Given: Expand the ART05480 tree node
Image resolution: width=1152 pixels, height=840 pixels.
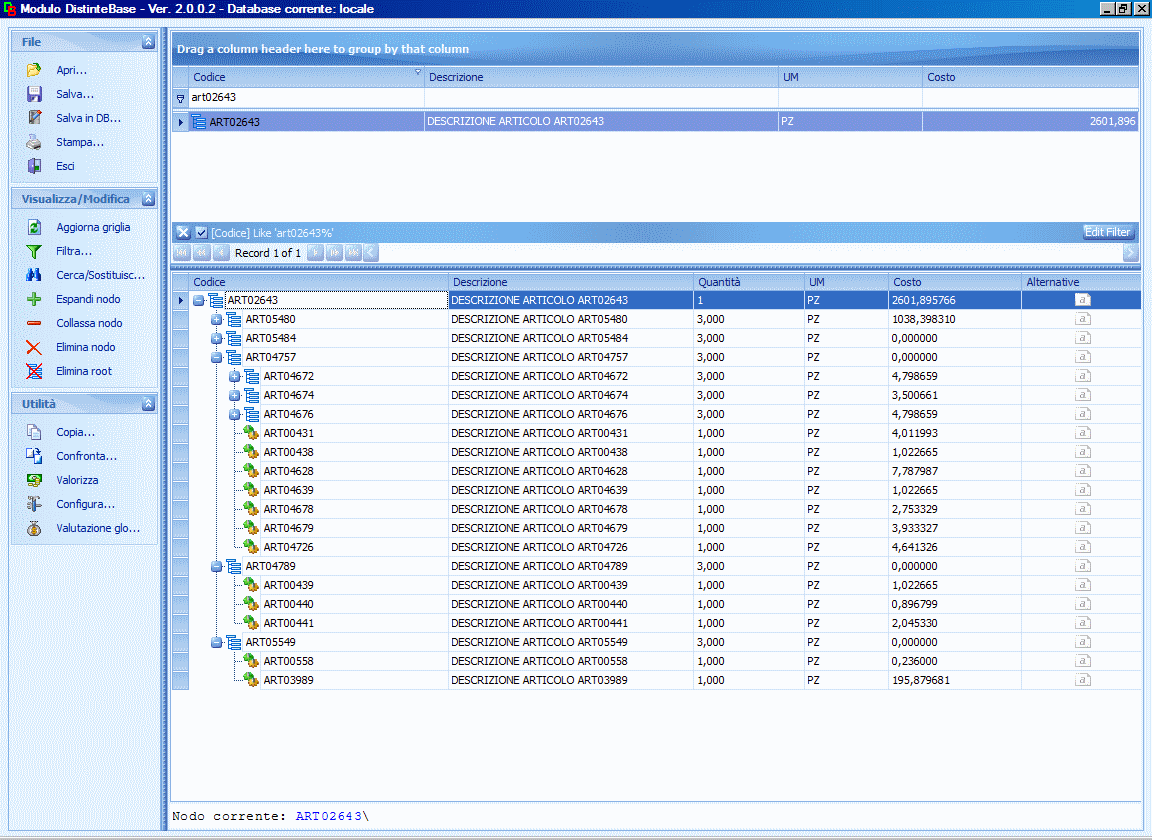Looking at the screenshot, I should click(x=217, y=319).
